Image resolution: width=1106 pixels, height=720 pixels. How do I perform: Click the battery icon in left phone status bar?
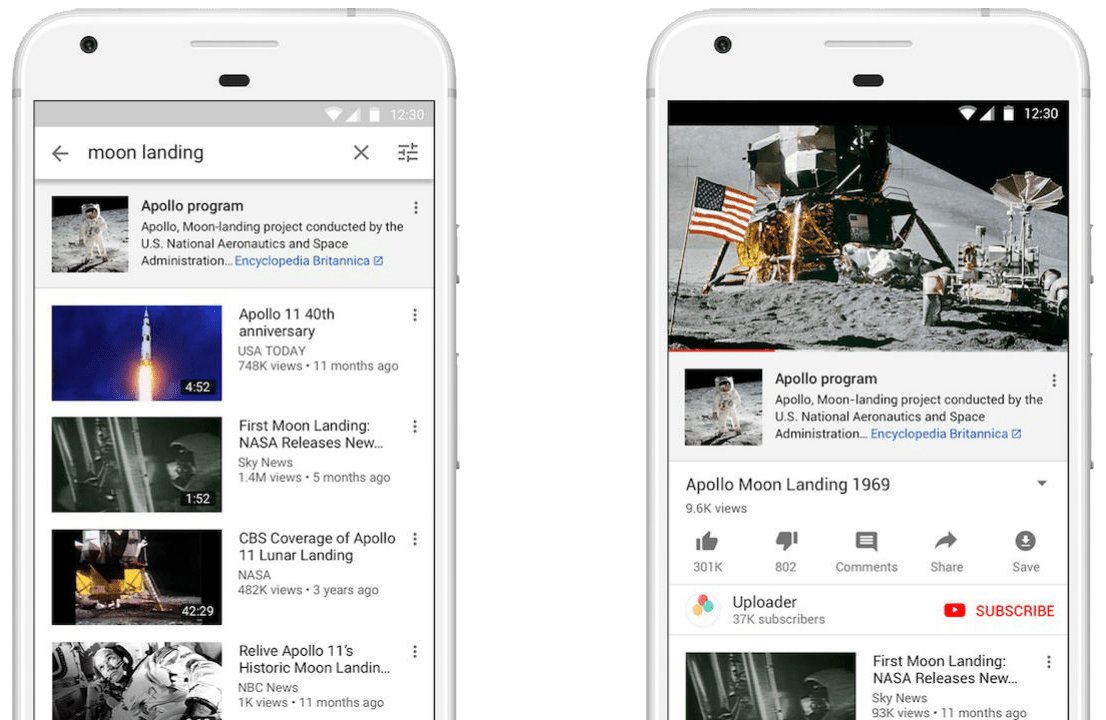click(x=375, y=115)
